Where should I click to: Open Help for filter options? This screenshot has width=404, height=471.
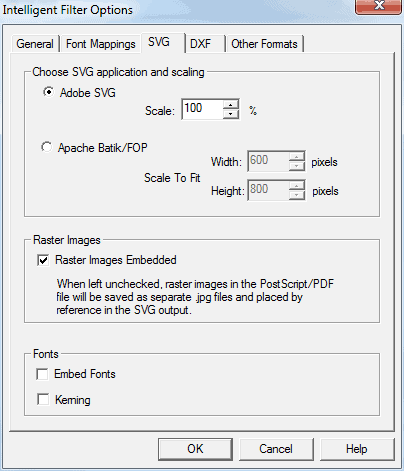tap(357, 449)
